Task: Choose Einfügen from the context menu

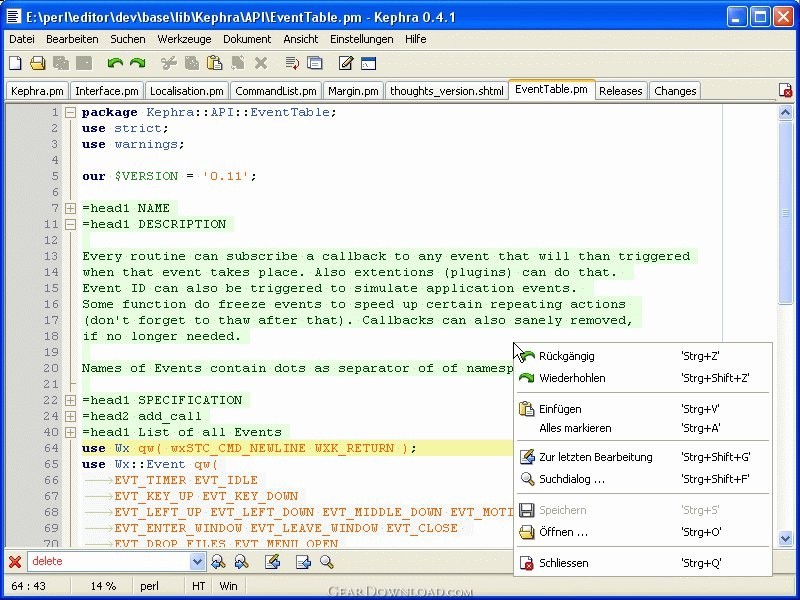Action: pyautogui.click(x=643, y=409)
